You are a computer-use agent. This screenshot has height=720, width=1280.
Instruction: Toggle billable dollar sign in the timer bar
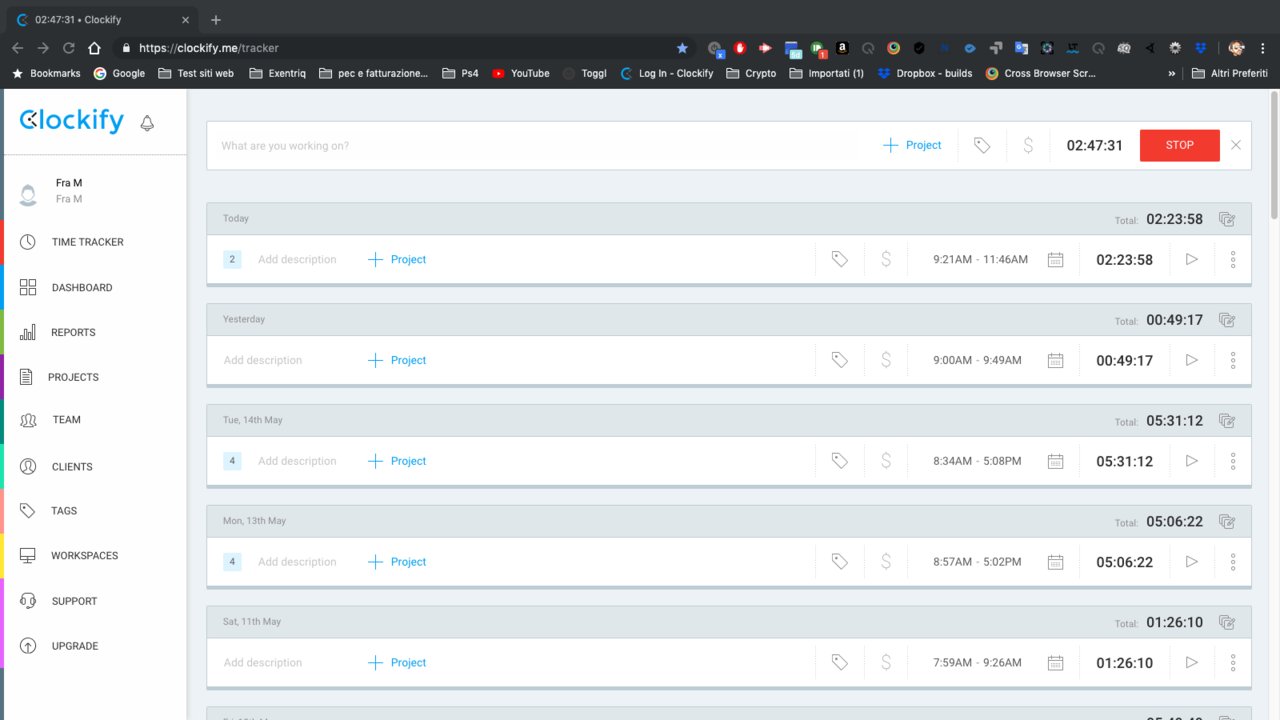(x=1028, y=145)
